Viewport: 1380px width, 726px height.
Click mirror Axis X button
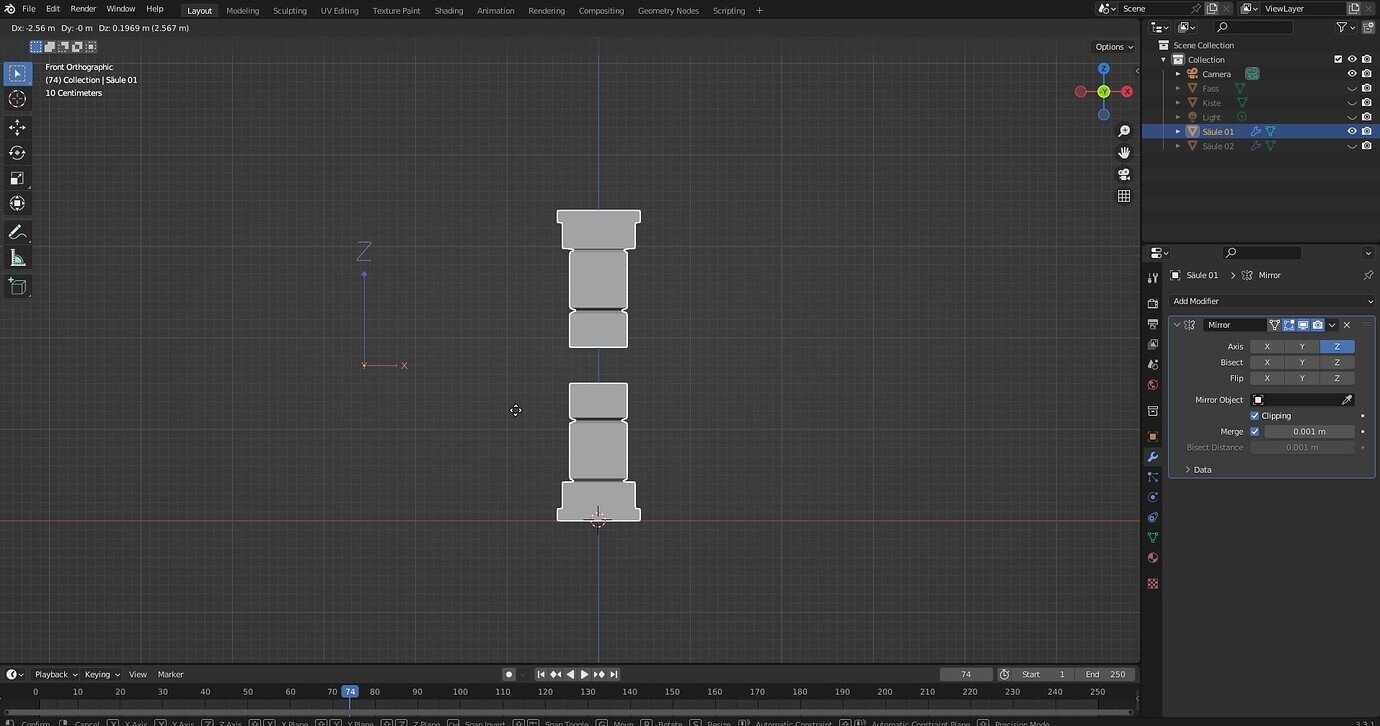tap(1267, 347)
